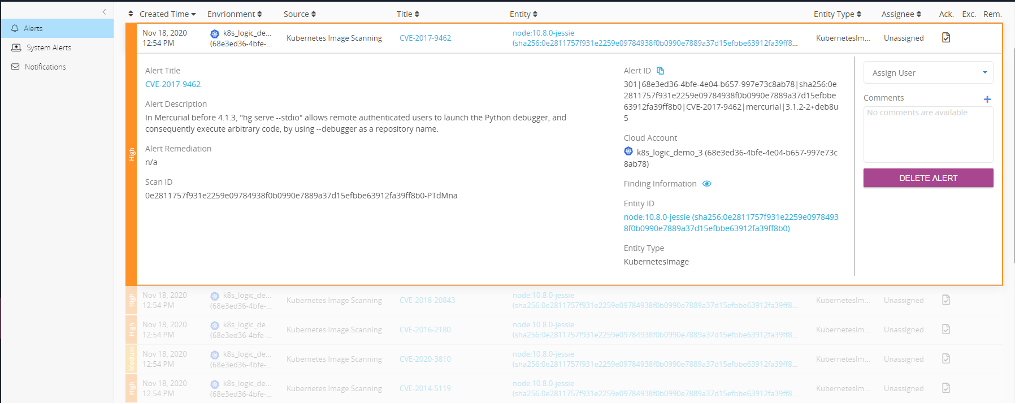Open the node:10.8.0-jessie entity link in expanded row
The height and width of the screenshot is (404, 1016).
[x=654, y=38]
